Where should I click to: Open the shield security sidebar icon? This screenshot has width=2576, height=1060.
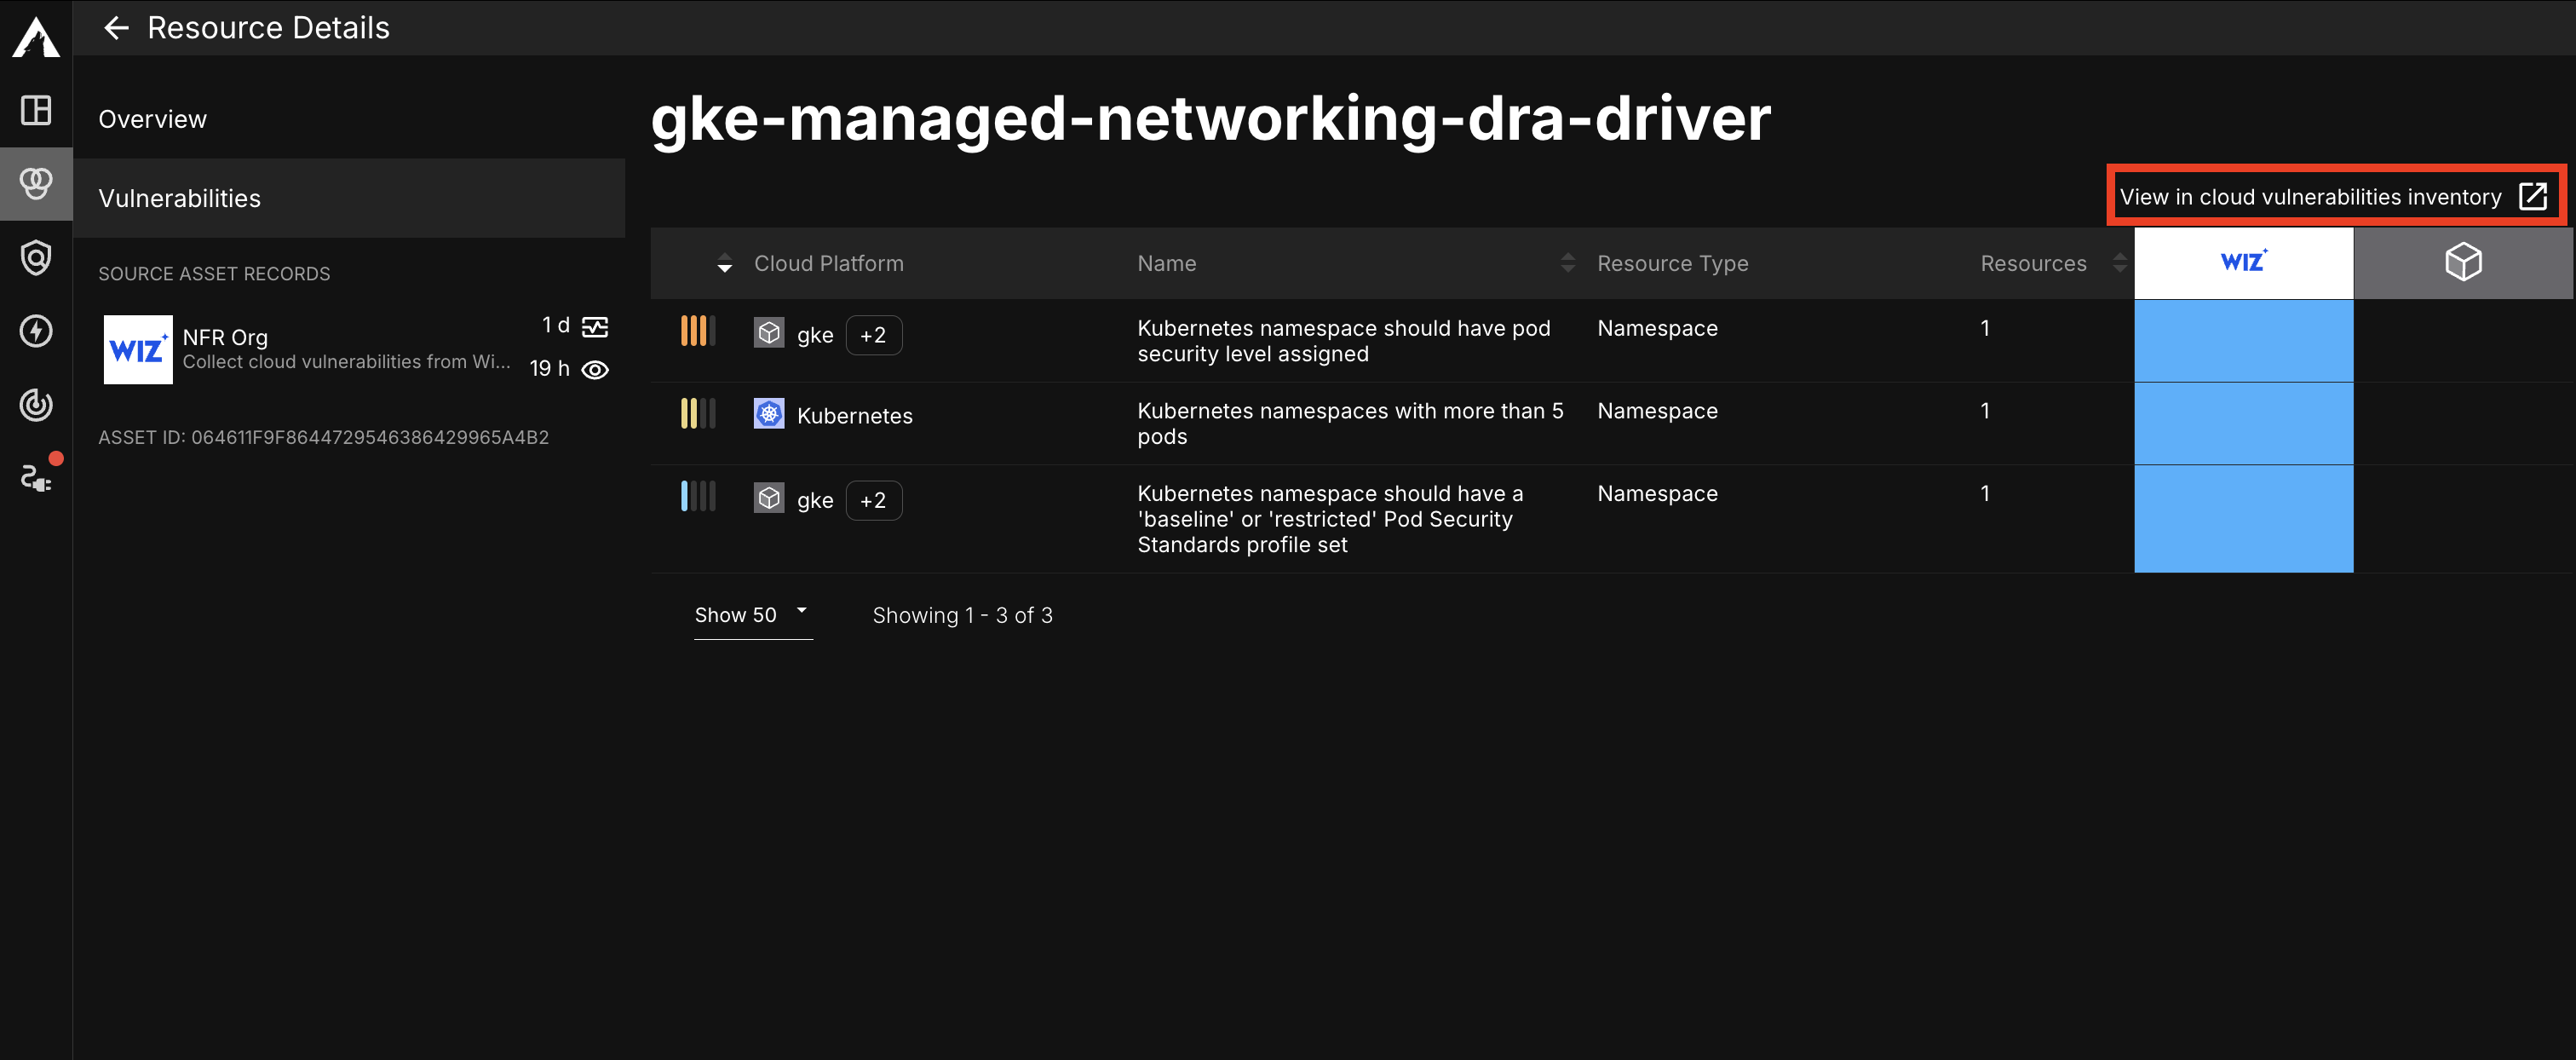click(x=36, y=257)
